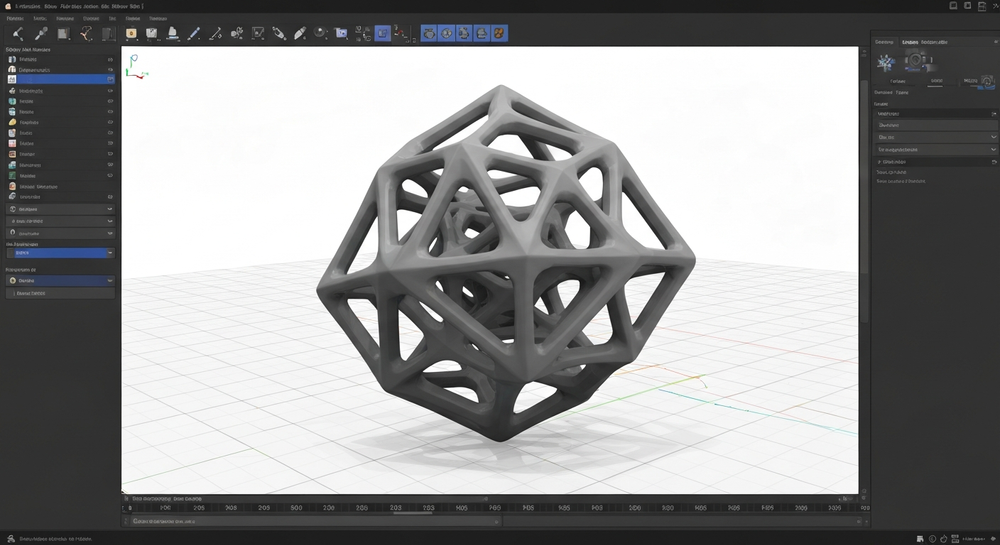Click the first icon in blue view group
This screenshot has height=545, width=1000.
pyautogui.click(x=430, y=34)
